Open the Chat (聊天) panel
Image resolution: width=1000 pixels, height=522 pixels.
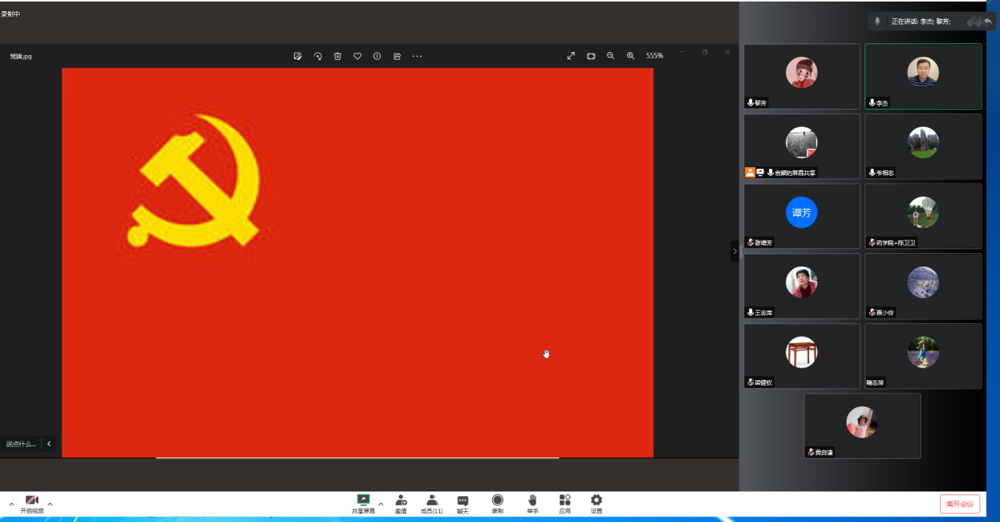tap(463, 501)
